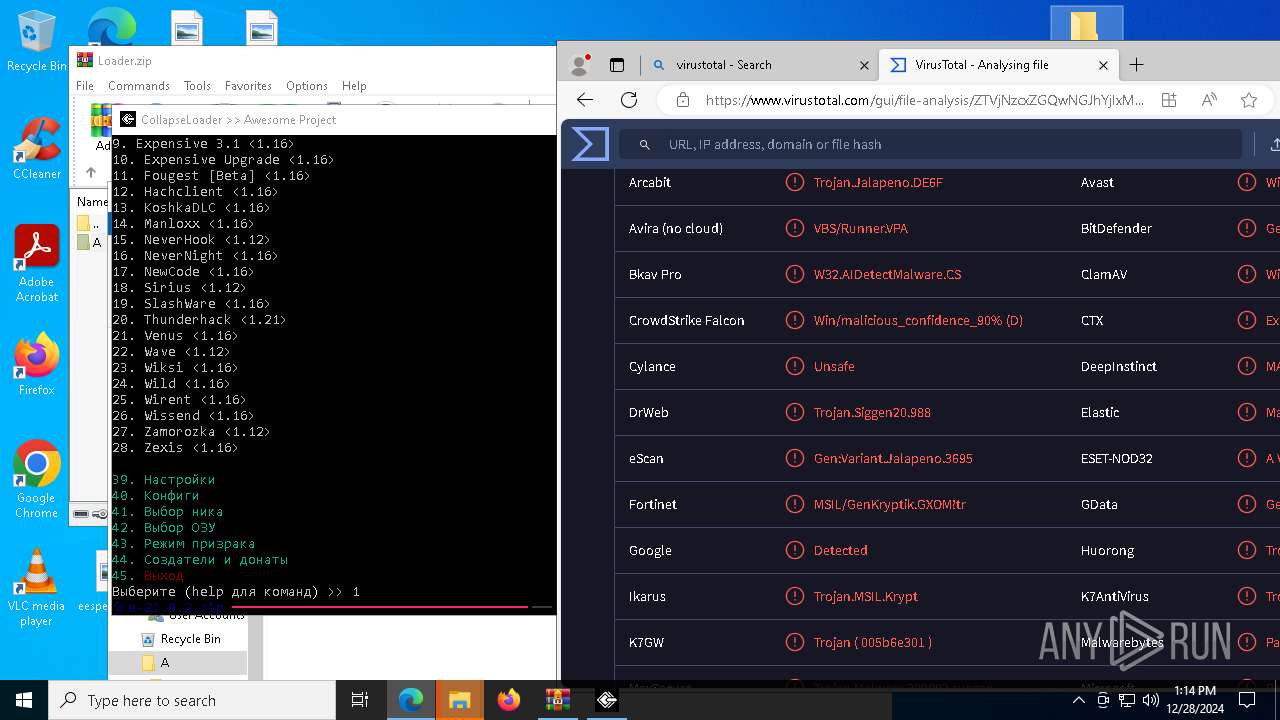View site information lock icon

pyautogui.click(x=683, y=100)
